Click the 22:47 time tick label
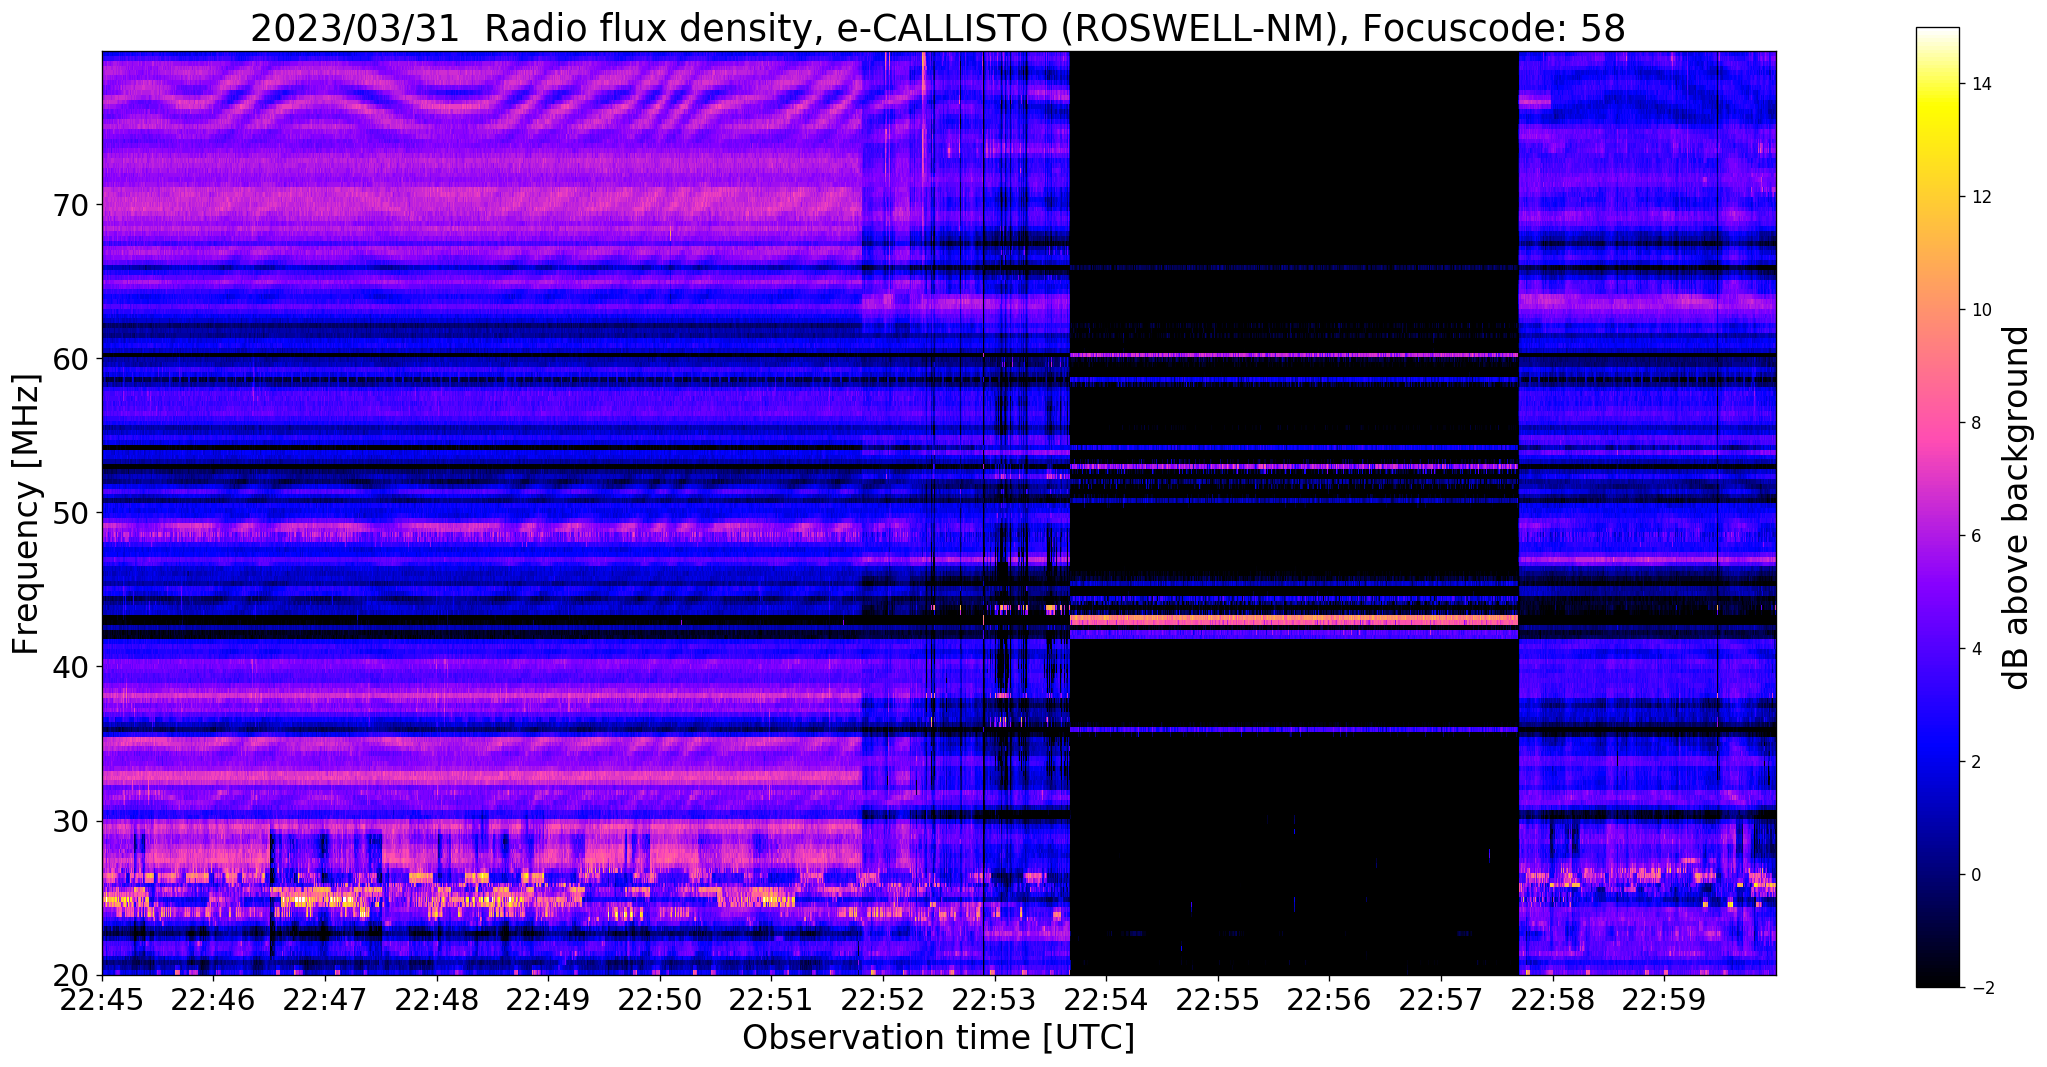Image resolution: width=2047 pixels, height=1067 pixels. click(325, 998)
